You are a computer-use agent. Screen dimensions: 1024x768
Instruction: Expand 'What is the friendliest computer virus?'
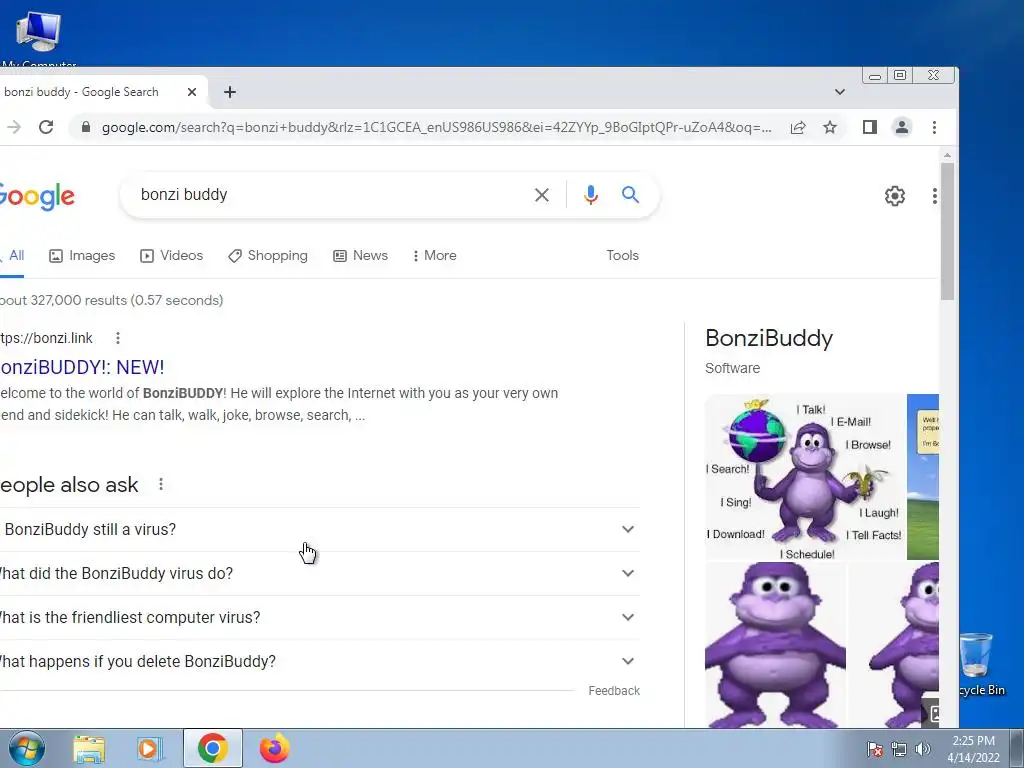click(x=319, y=617)
